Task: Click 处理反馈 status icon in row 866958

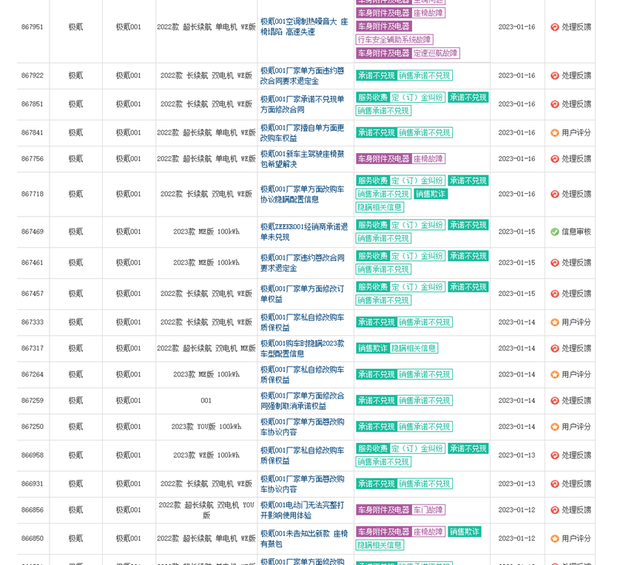Action: (555, 455)
